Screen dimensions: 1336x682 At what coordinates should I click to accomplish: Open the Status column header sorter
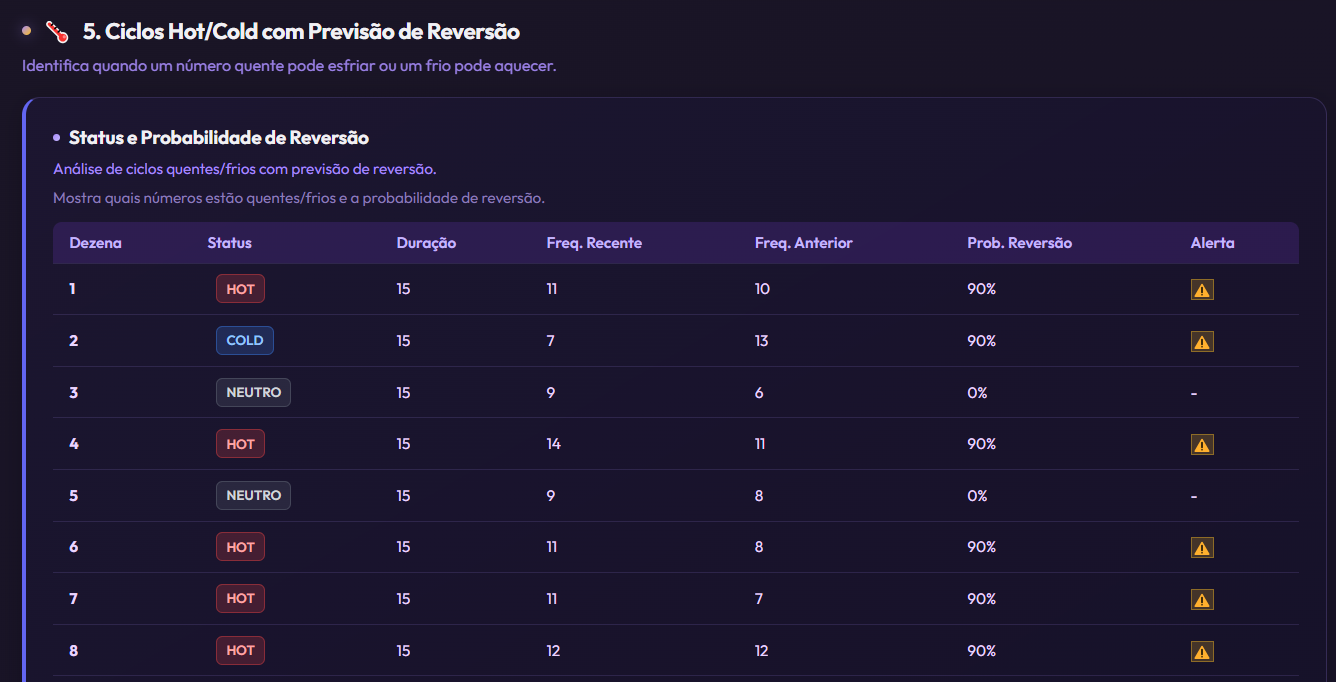(x=230, y=242)
